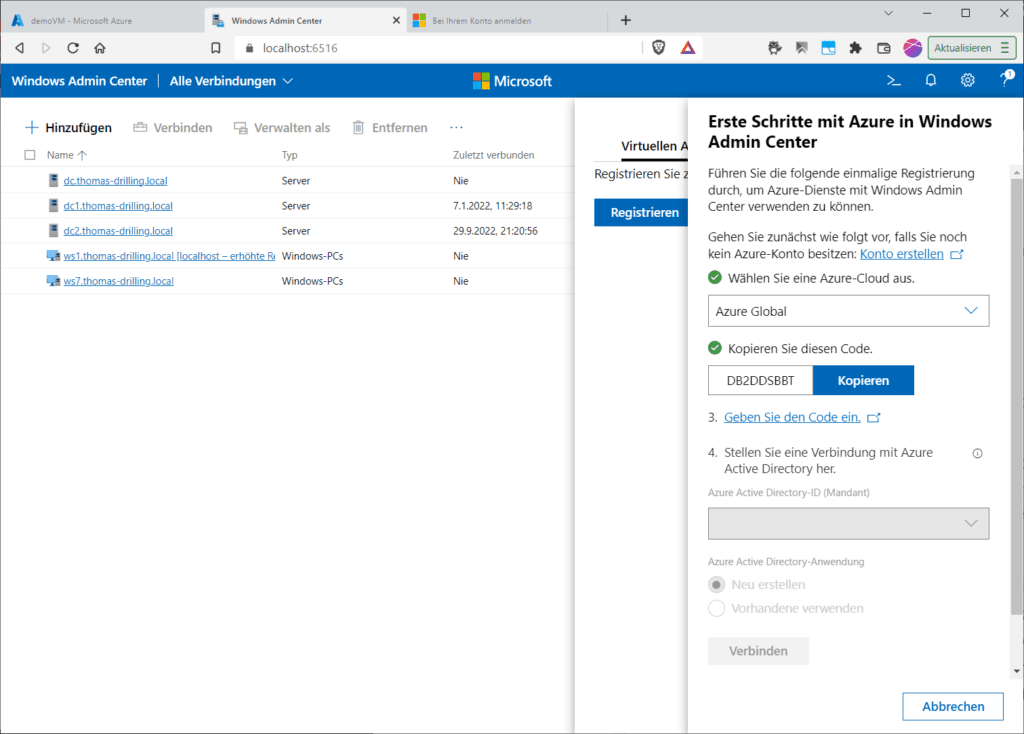Reload the page with the refresh icon
The image size is (1024, 734).
[72, 48]
